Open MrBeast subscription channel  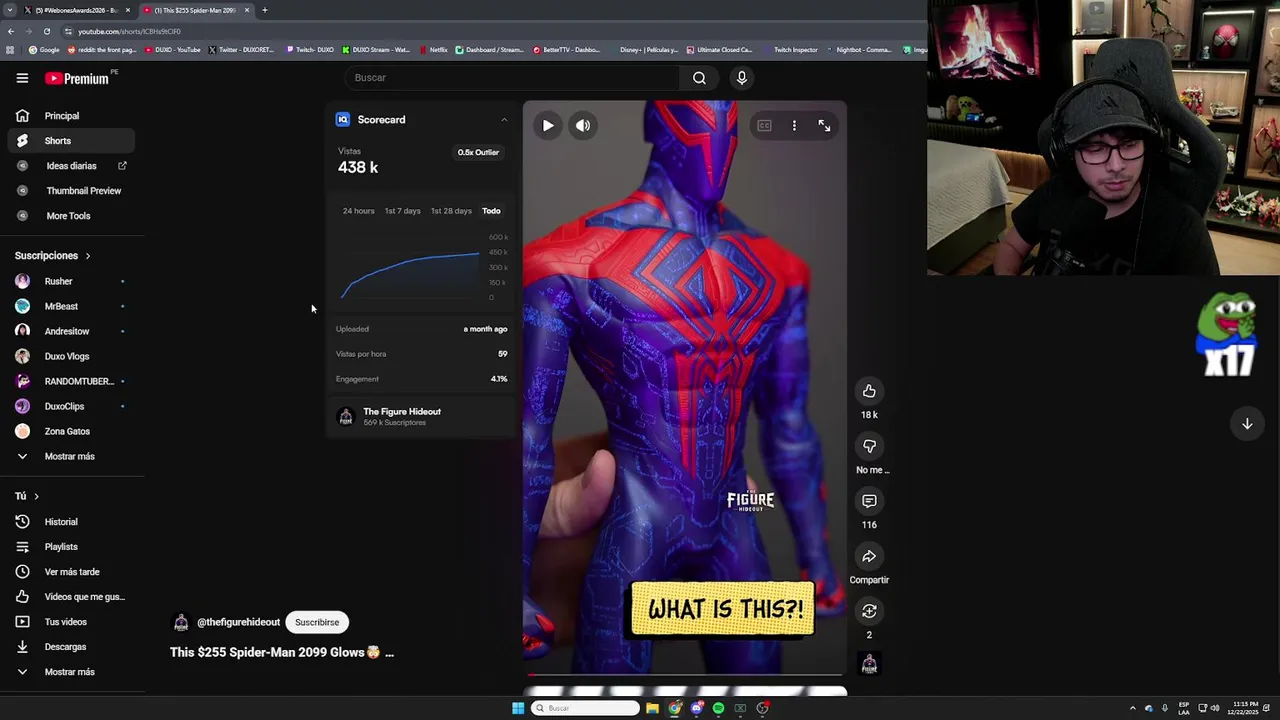tap(70, 307)
